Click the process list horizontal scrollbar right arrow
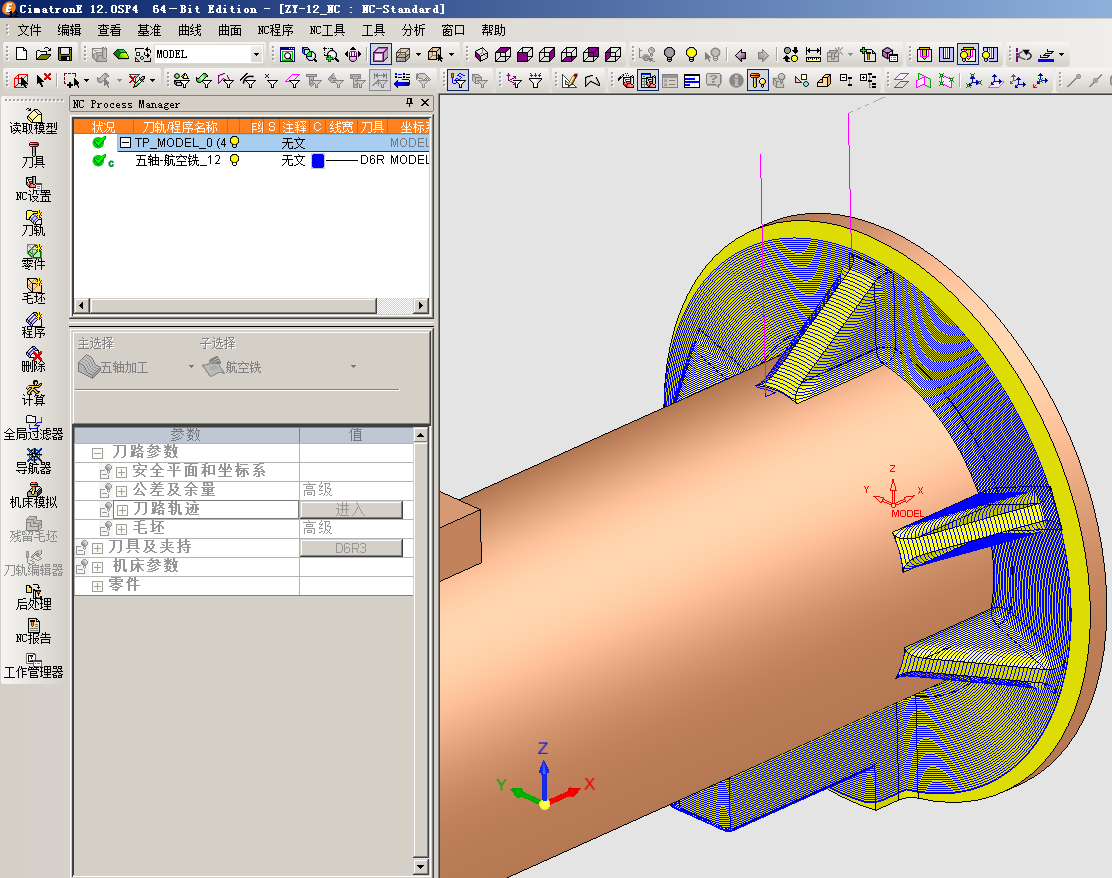Viewport: 1112px width, 878px height. [421, 306]
